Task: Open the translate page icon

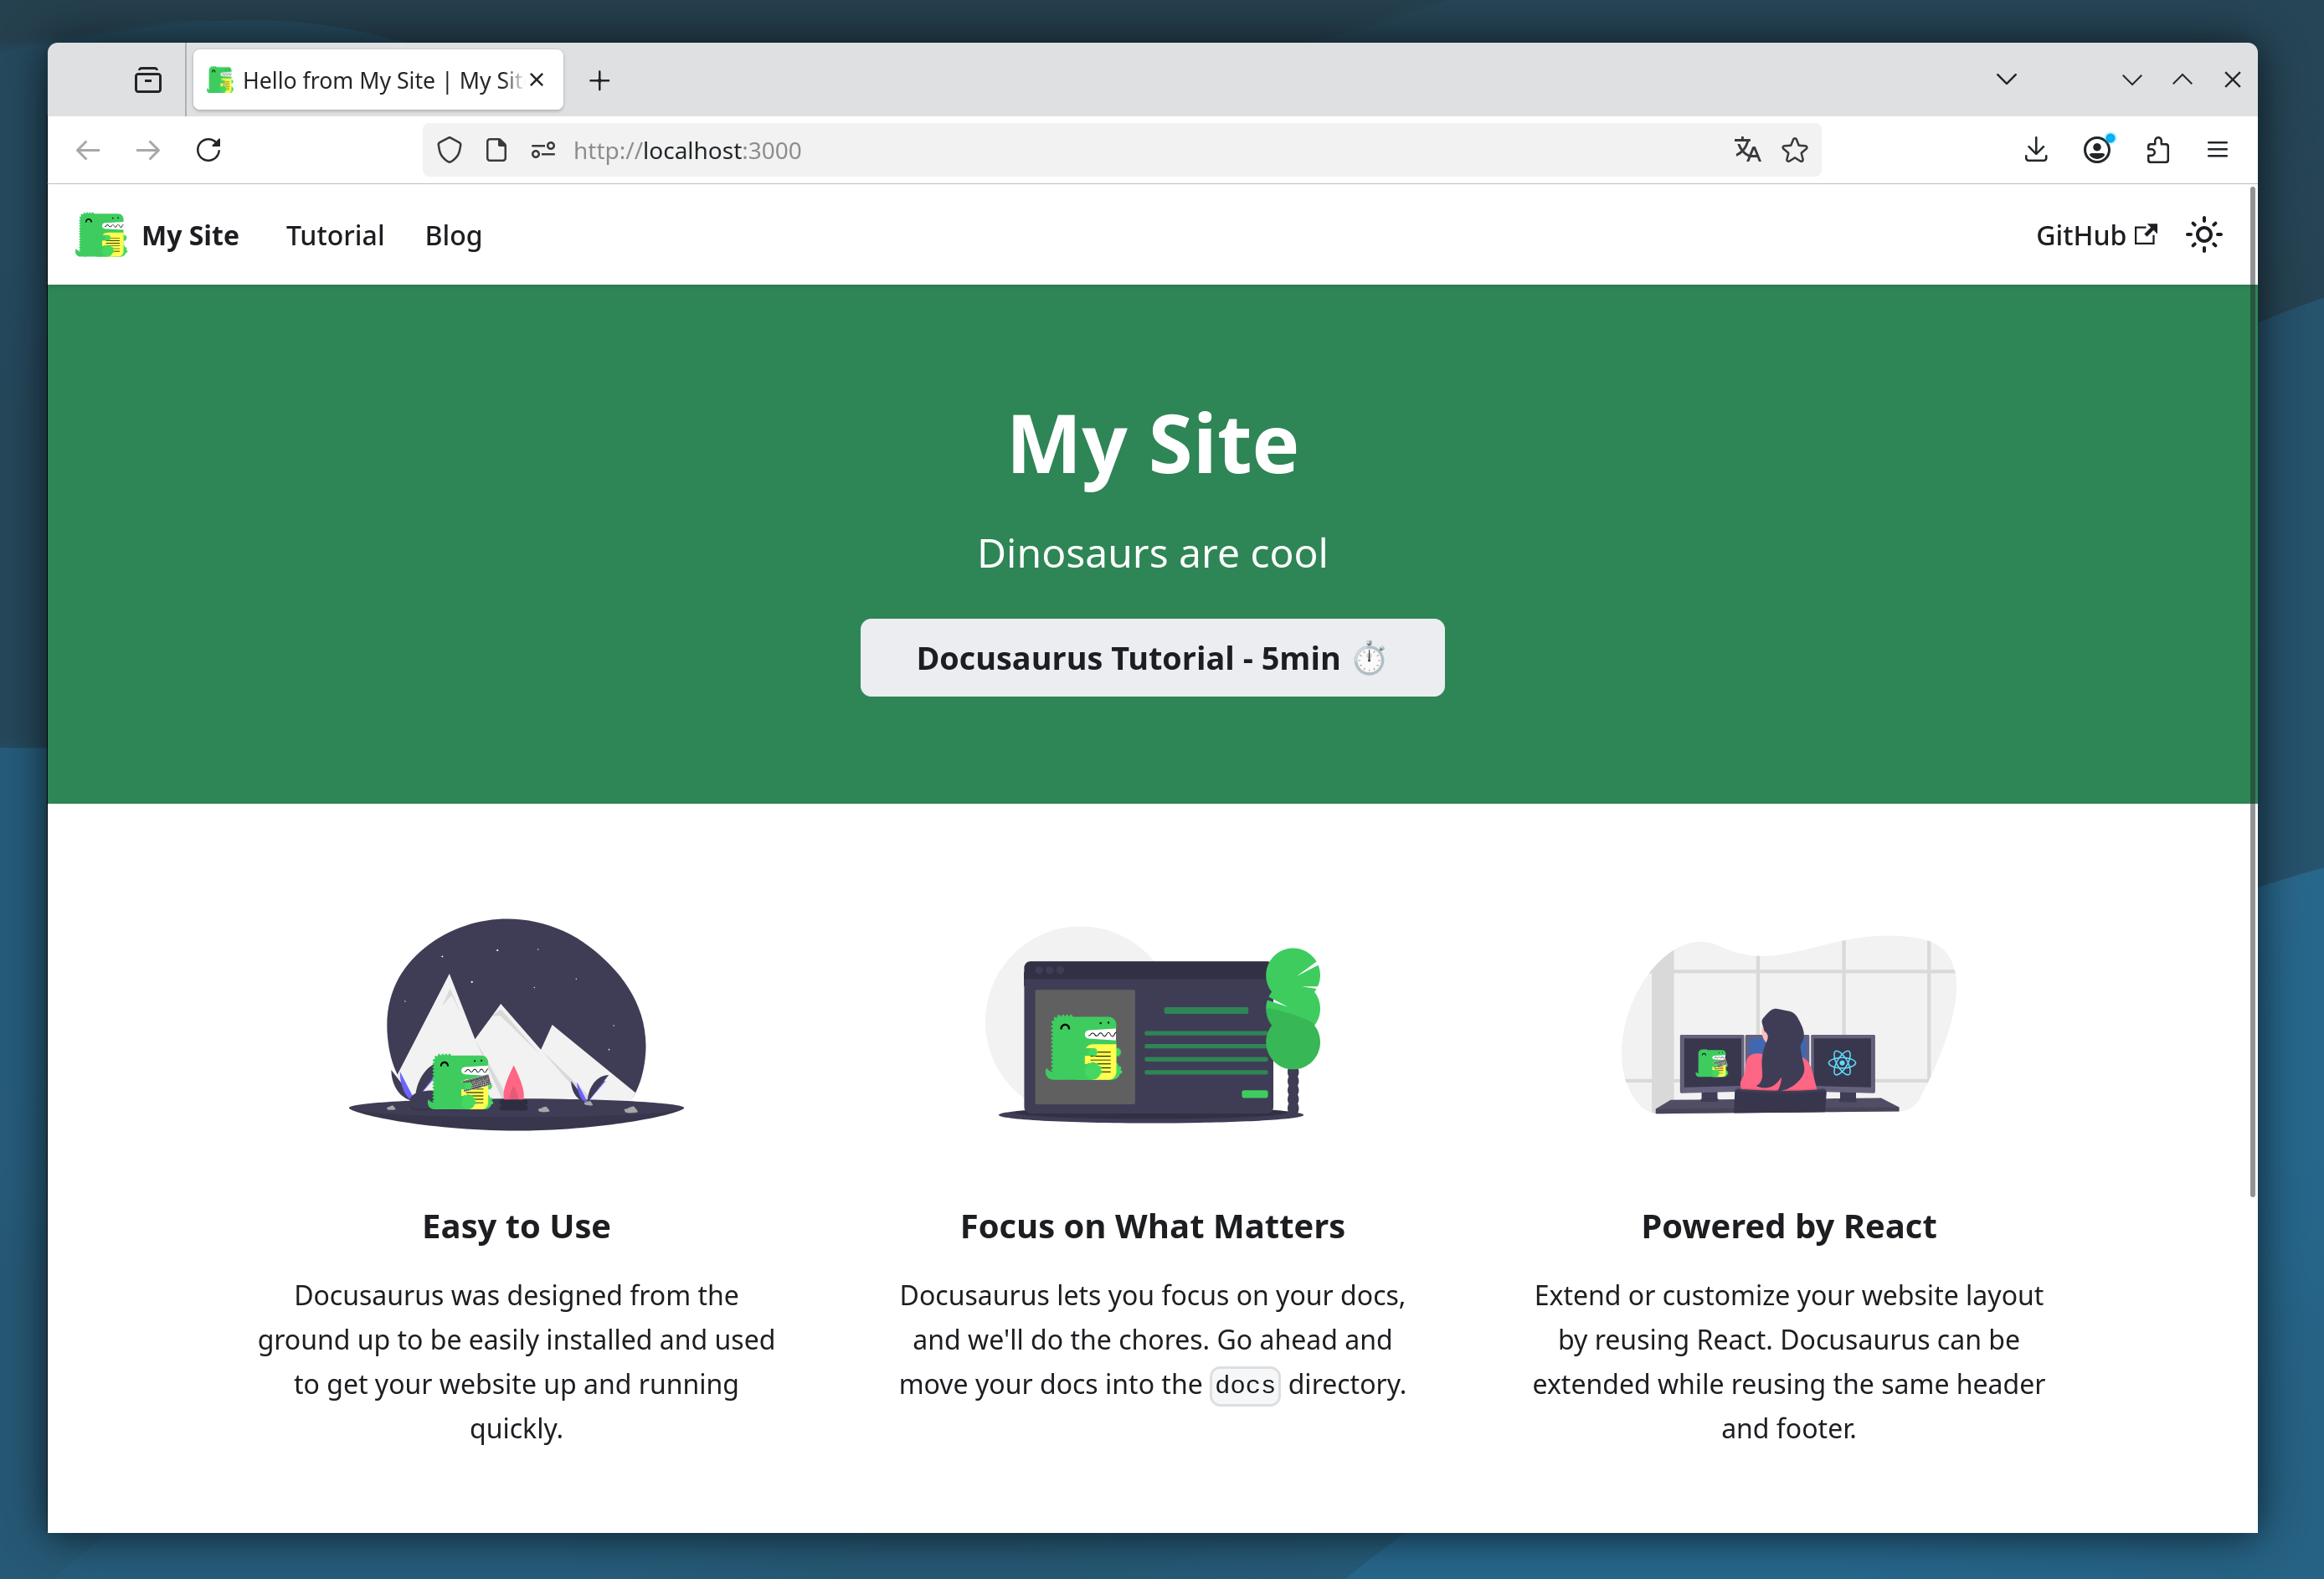Action: click(x=1746, y=150)
